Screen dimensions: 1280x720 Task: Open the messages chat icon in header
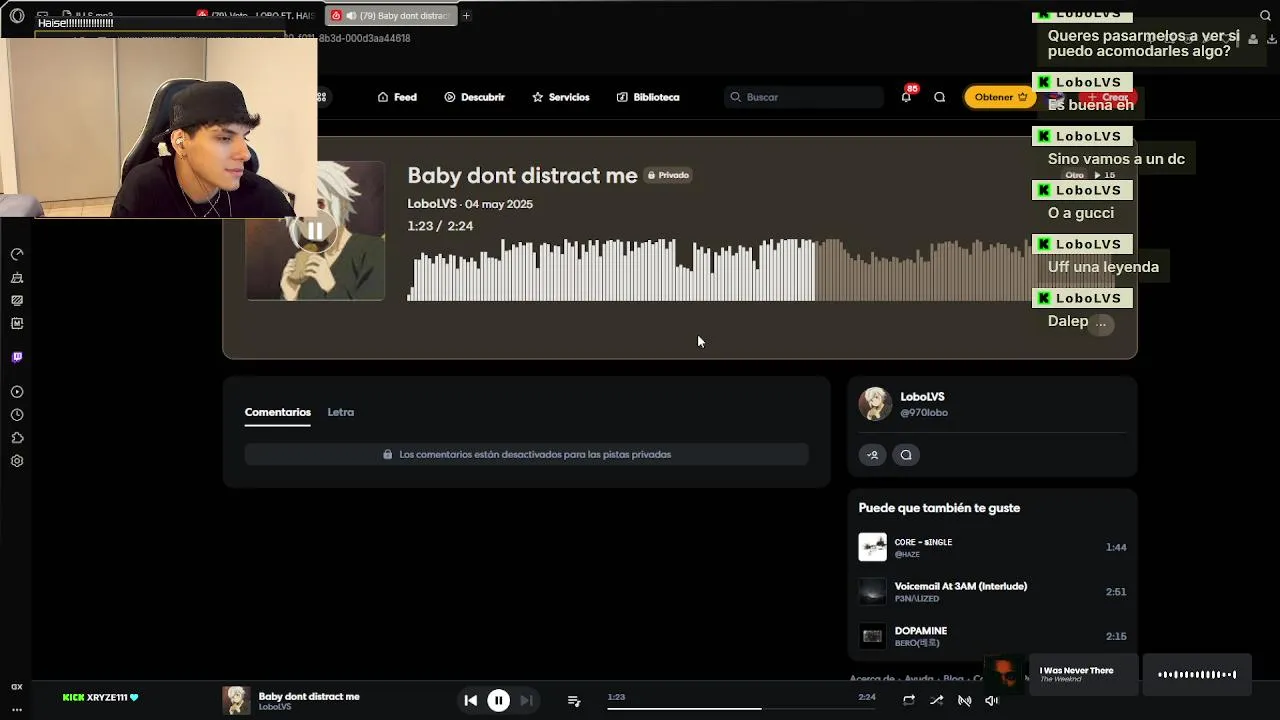tap(940, 97)
